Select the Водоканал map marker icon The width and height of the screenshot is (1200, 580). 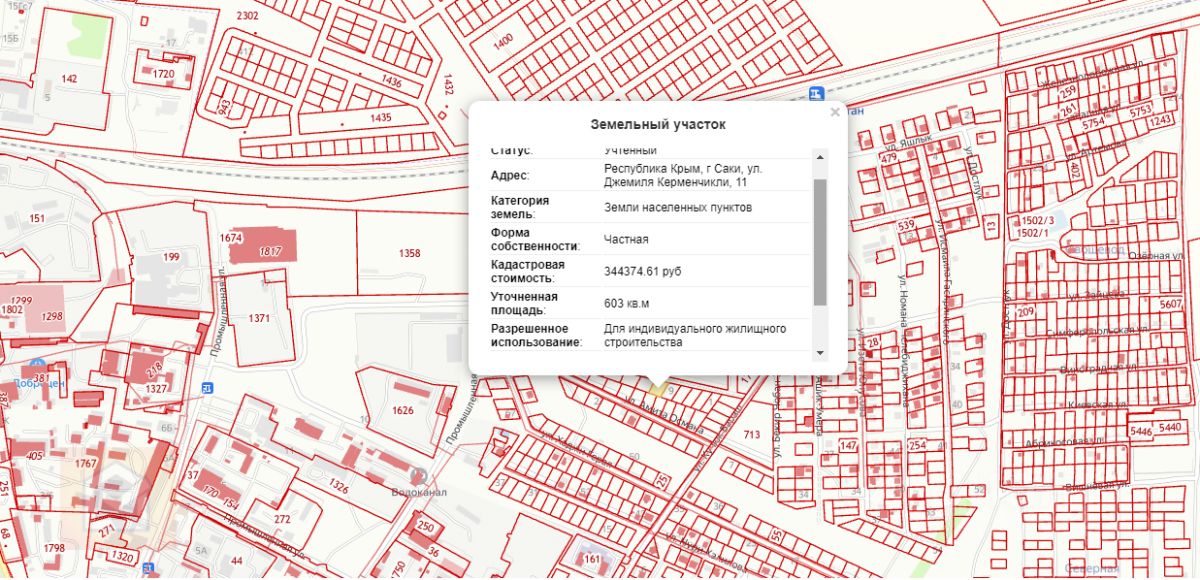click(419, 475)
